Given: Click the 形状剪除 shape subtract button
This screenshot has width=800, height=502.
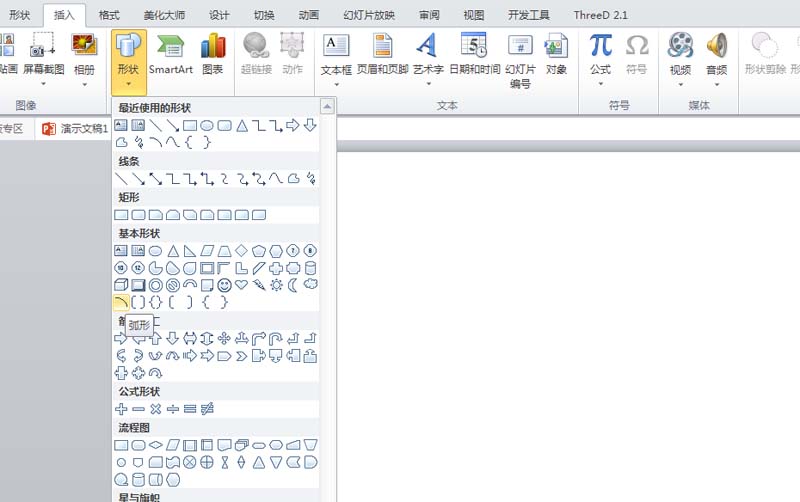Looking at the screenshot, I should click(x=765, y=55).
